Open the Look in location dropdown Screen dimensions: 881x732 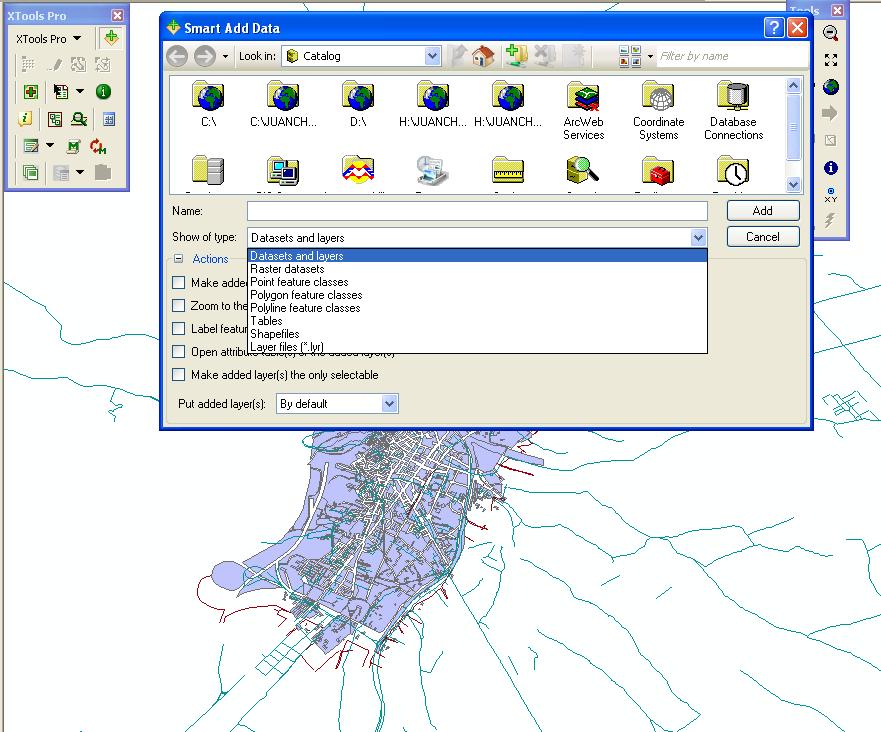point(432,56)
